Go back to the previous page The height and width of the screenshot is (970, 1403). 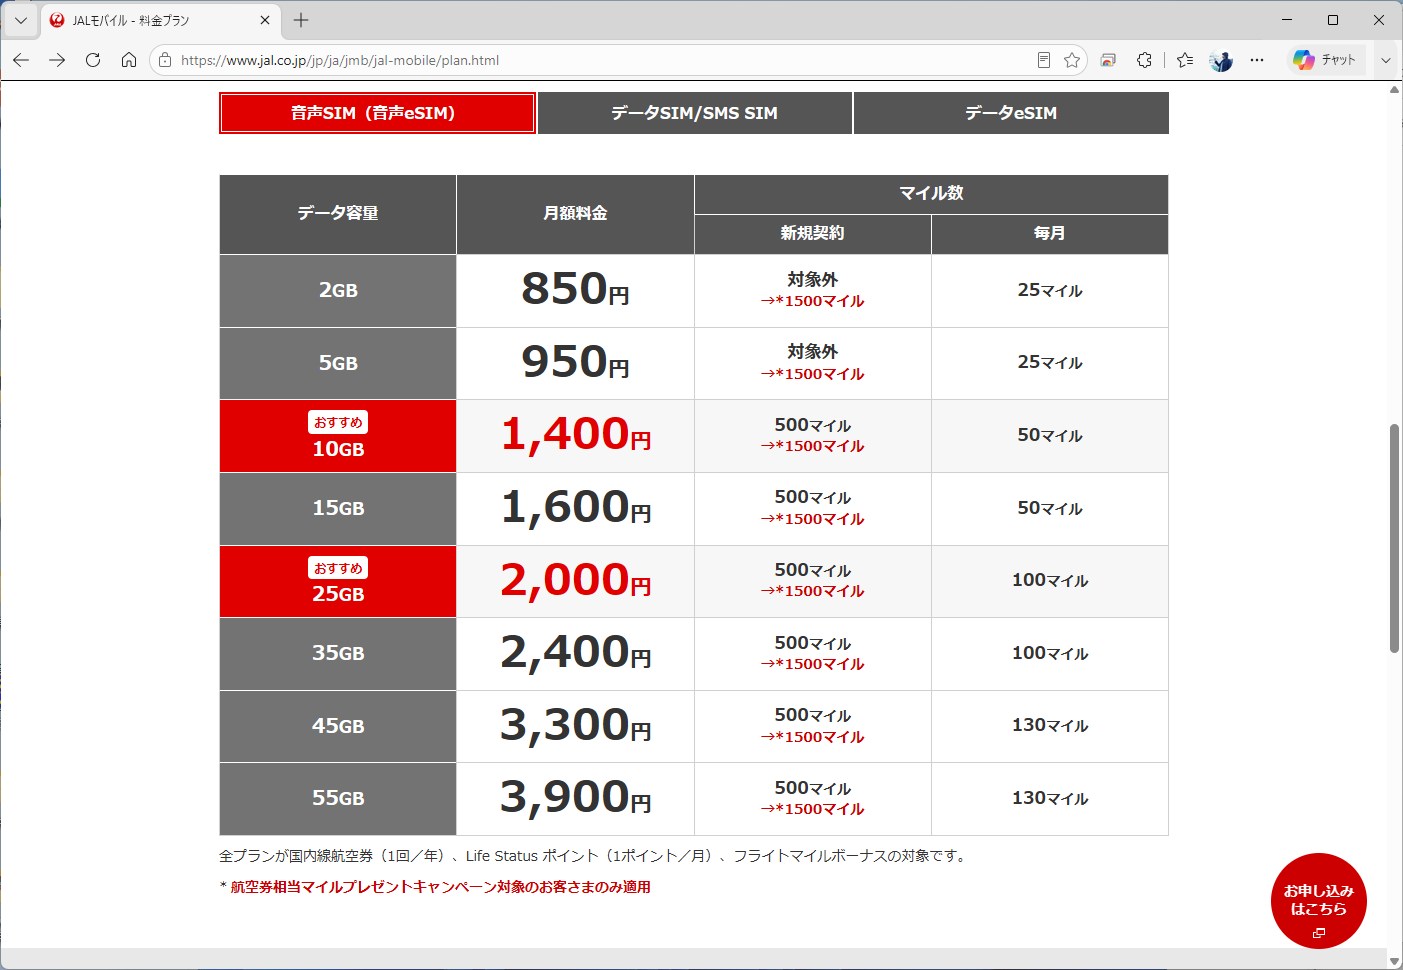[21, 60]
